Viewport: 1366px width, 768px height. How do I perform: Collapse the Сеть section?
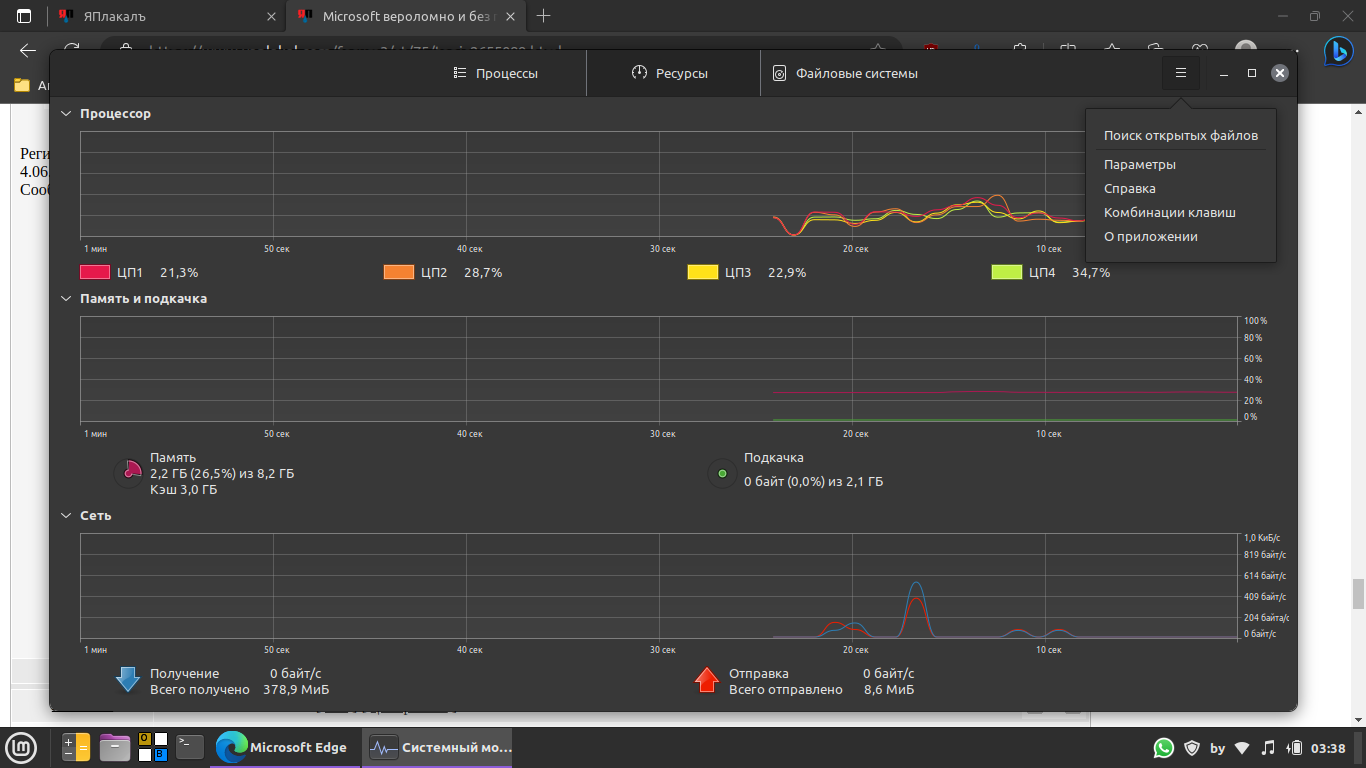[67, 516]
